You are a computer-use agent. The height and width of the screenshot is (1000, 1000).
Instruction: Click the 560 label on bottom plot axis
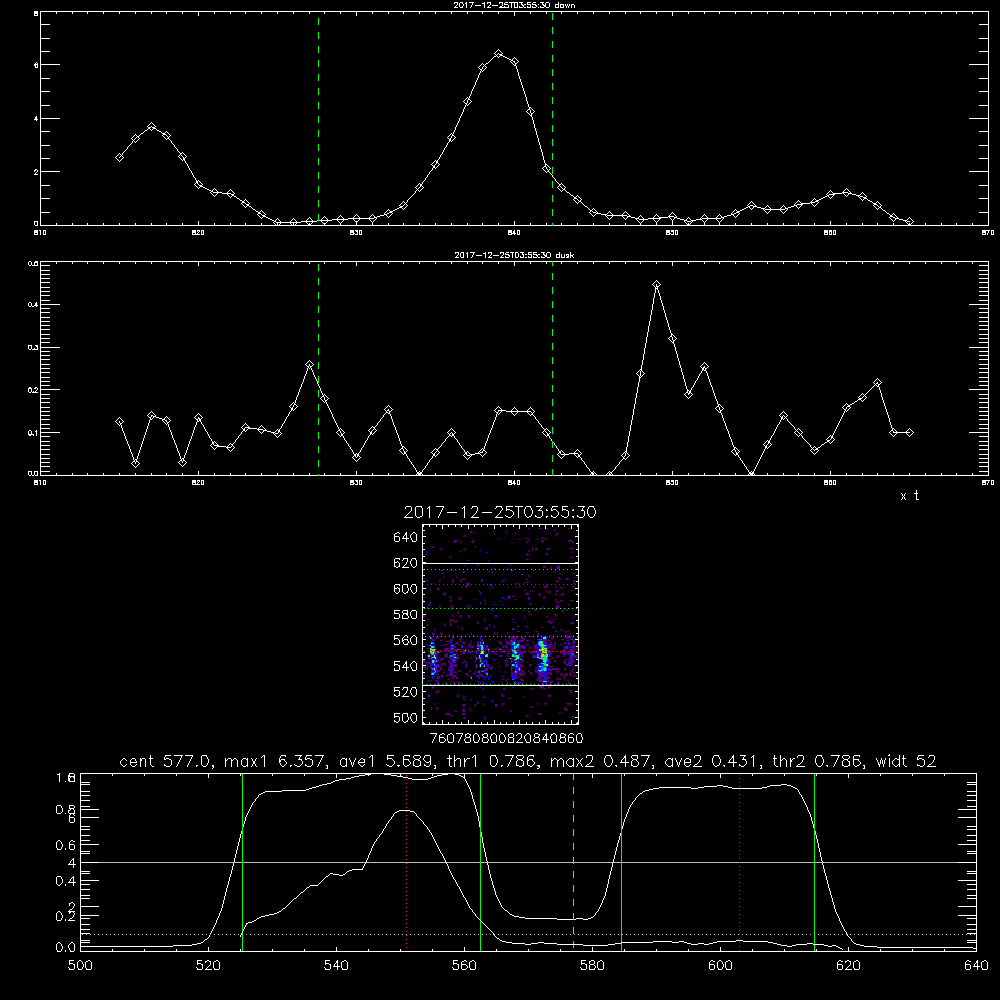click(464, 966)
